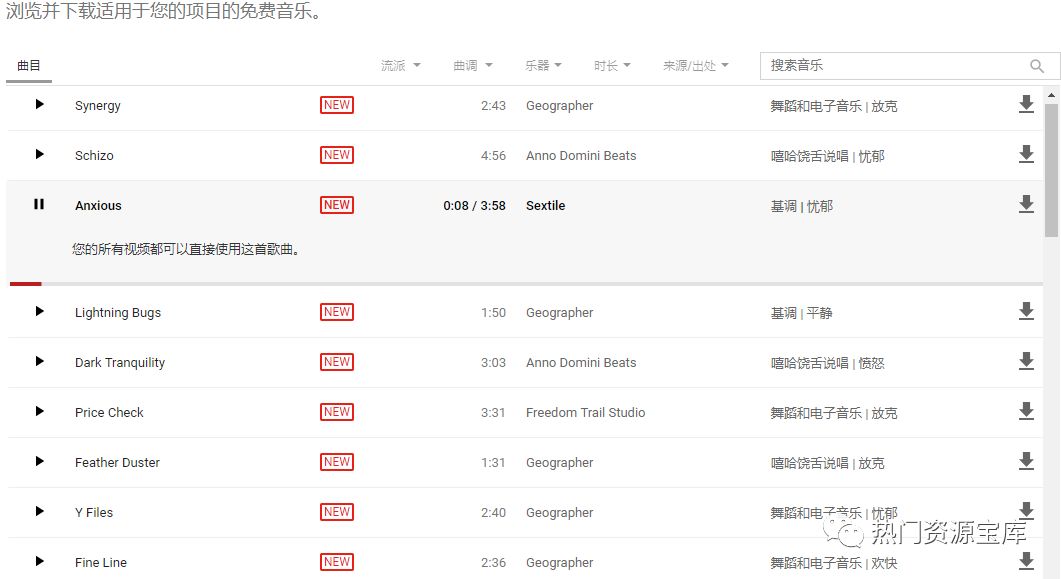The width and height of the screenshot is (1061, 579).
Task: Click Geographer artist in Synergy row
Action: 560,106
